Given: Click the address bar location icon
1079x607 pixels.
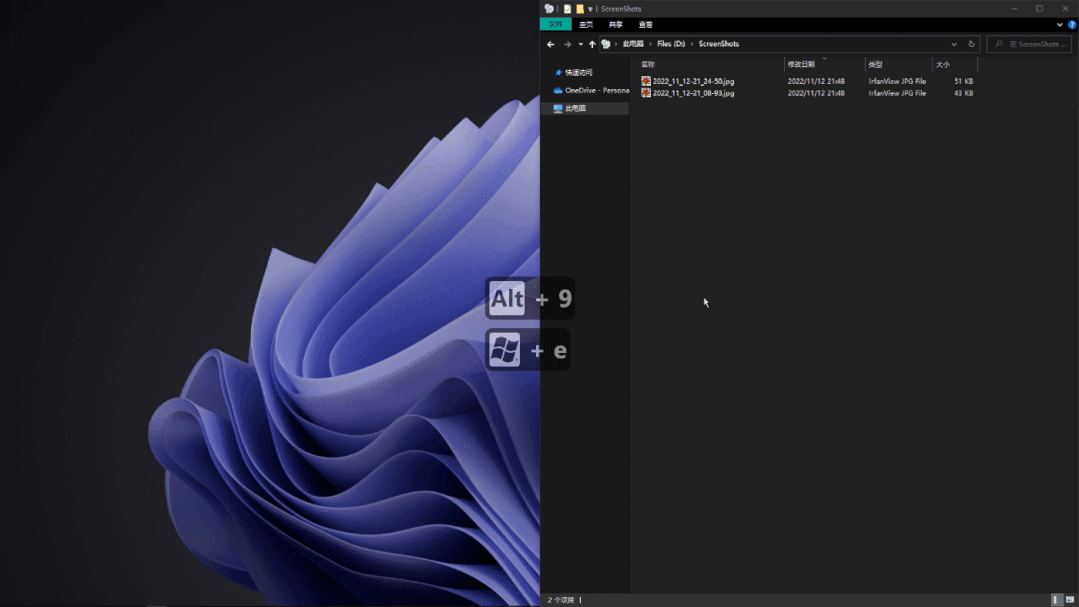Looking at the screenshot, I should click(606, 44).
